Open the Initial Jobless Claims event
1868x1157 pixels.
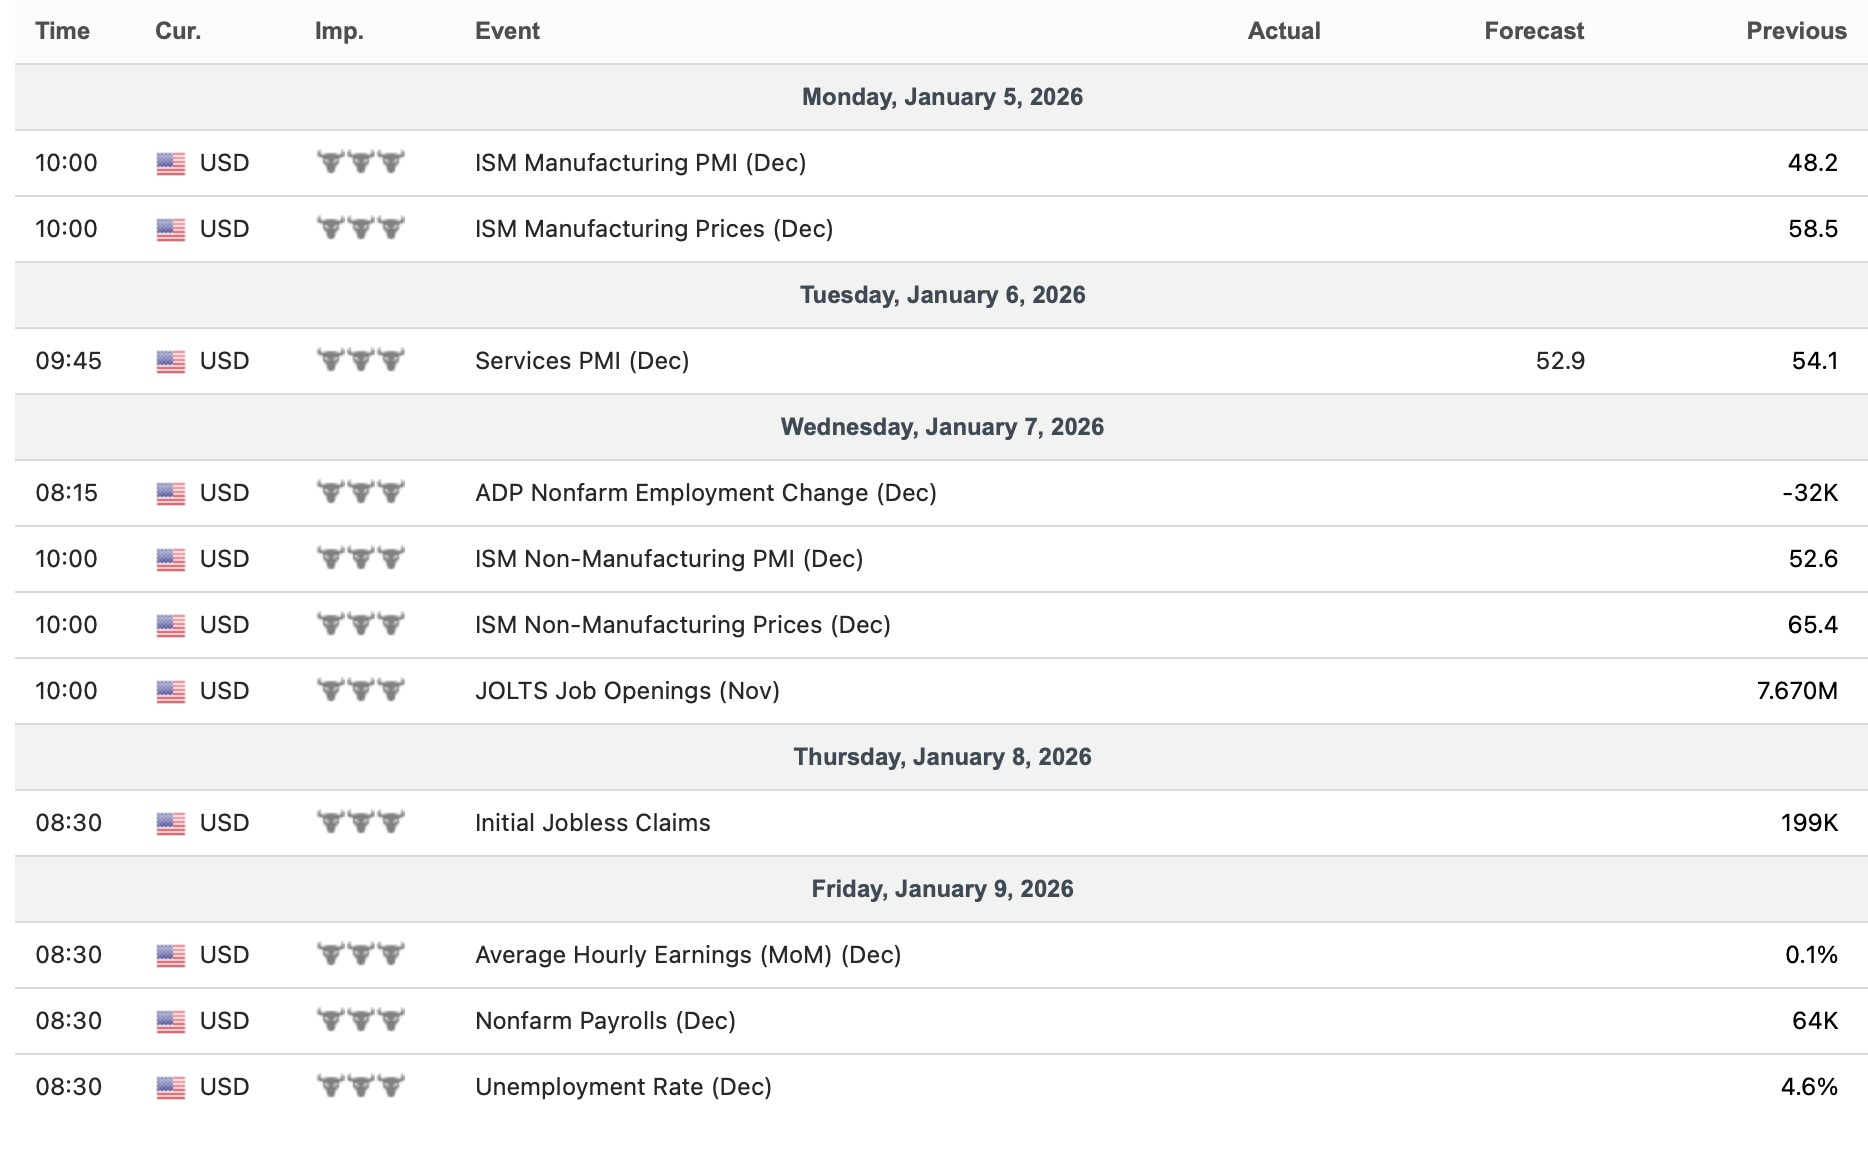click(592, 823)
